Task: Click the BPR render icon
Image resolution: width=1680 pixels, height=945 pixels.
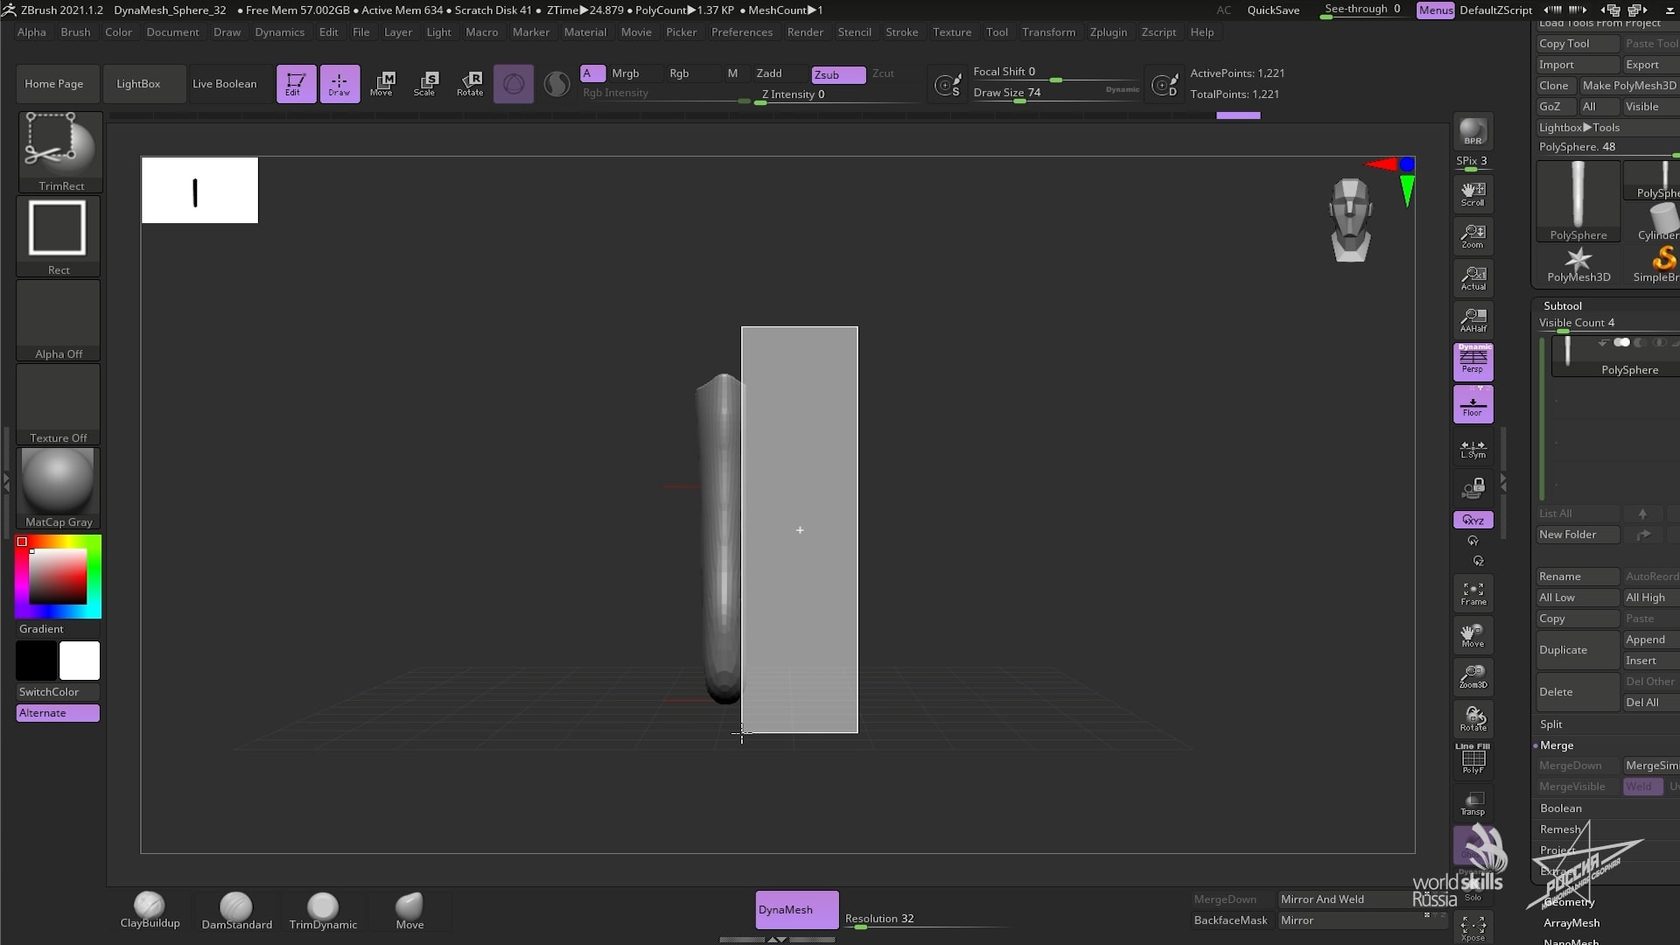Action: pyautogui.click(x=1473, y=132)
